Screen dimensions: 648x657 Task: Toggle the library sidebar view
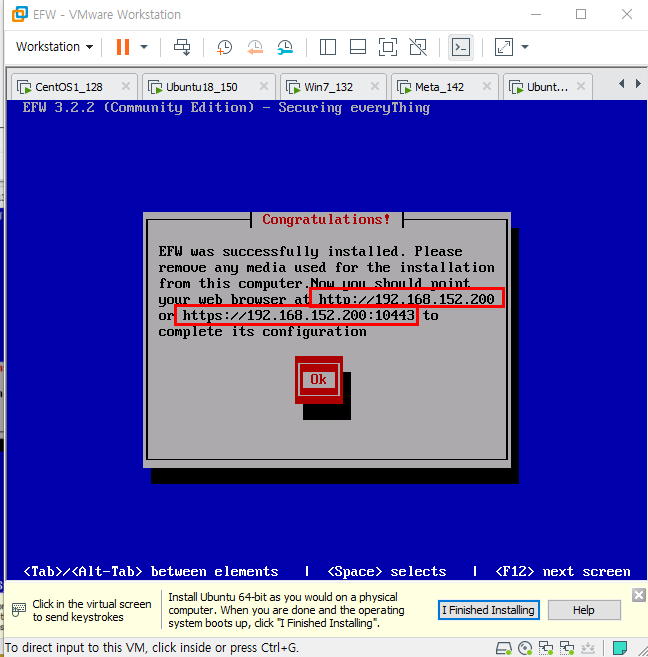tap(328, 47)
